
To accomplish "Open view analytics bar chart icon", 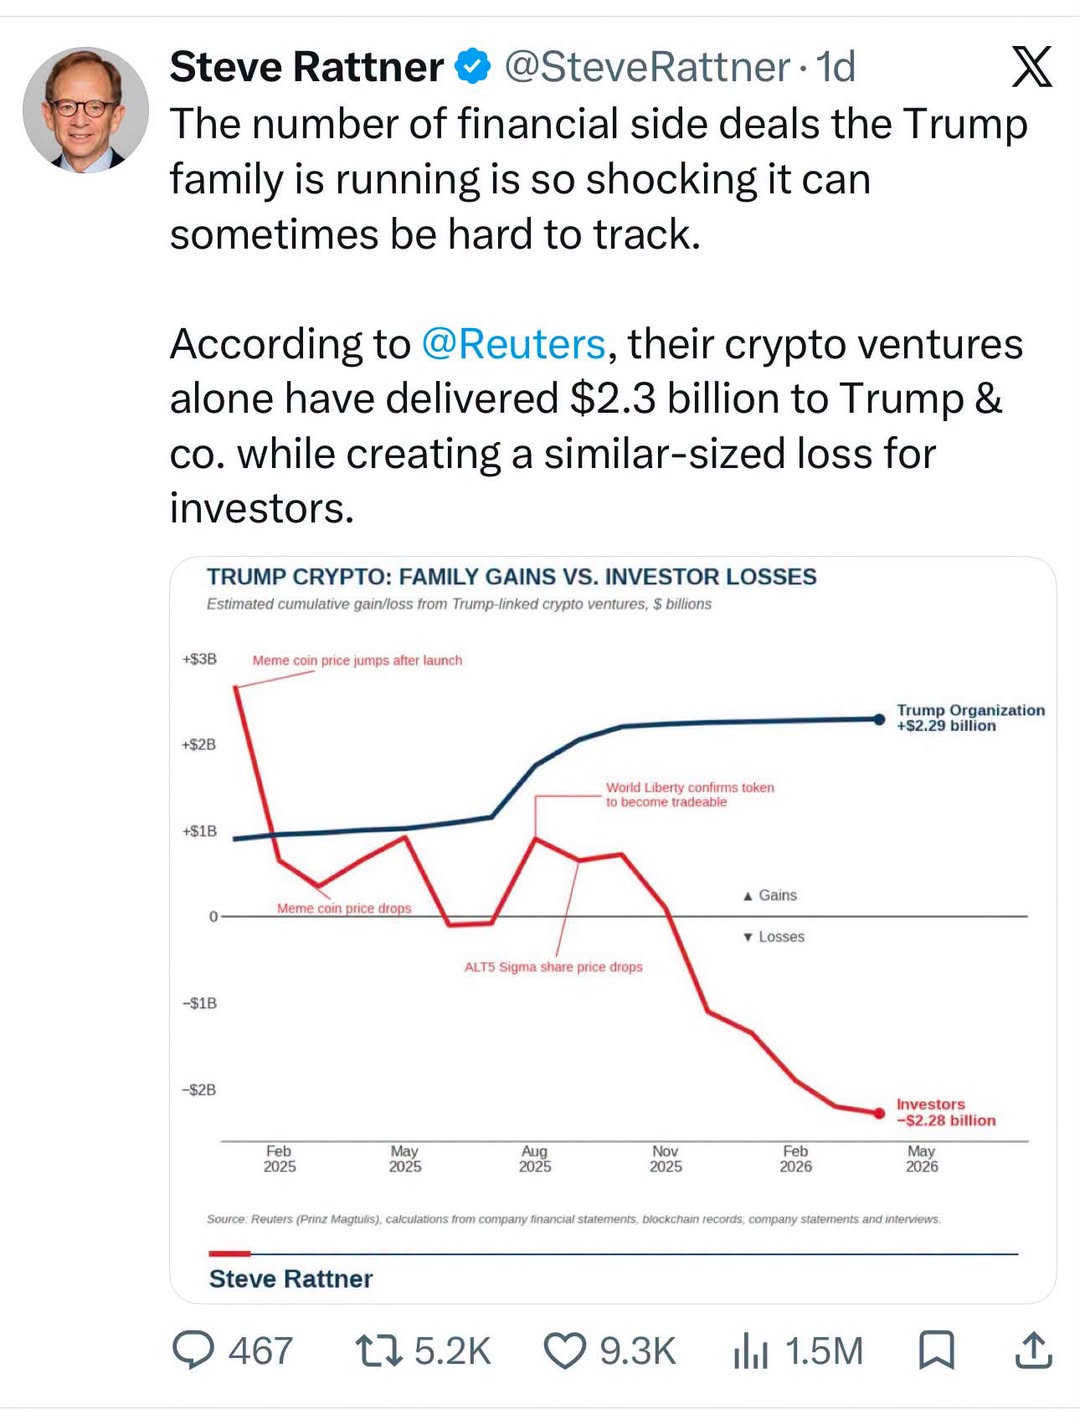I will pyautogui.click(x=751, y=1351).
